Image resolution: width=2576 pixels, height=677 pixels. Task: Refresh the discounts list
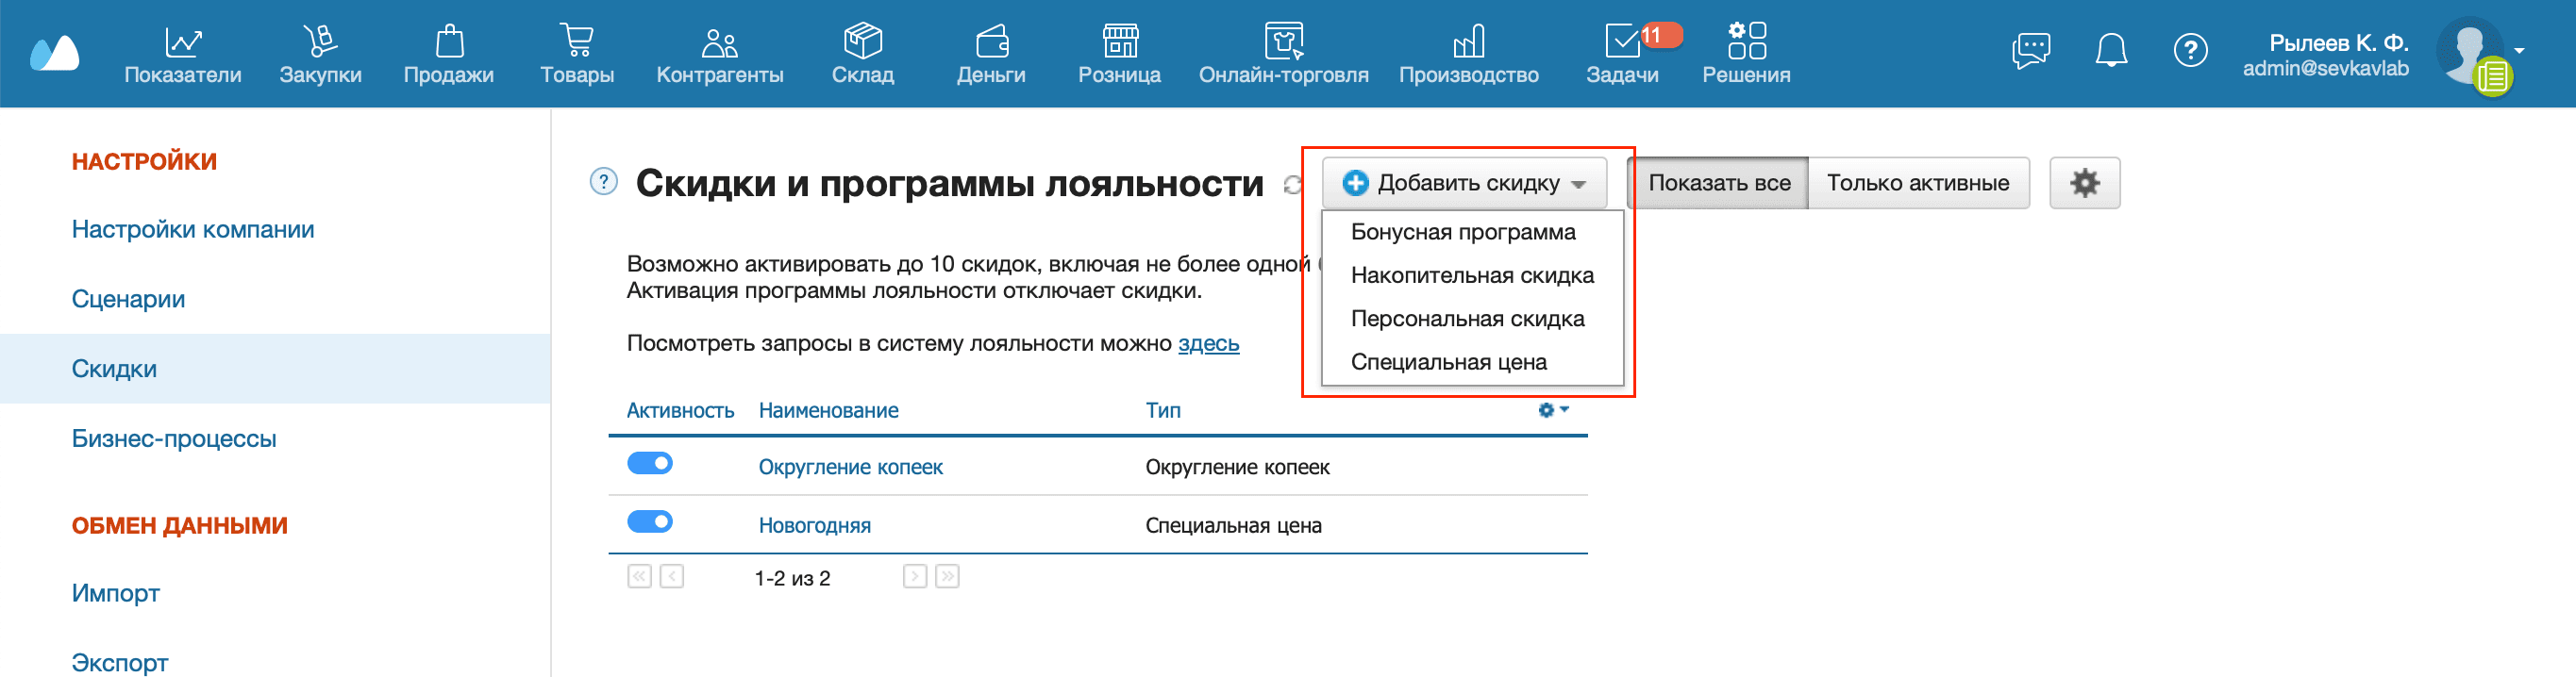[1292, 184]
